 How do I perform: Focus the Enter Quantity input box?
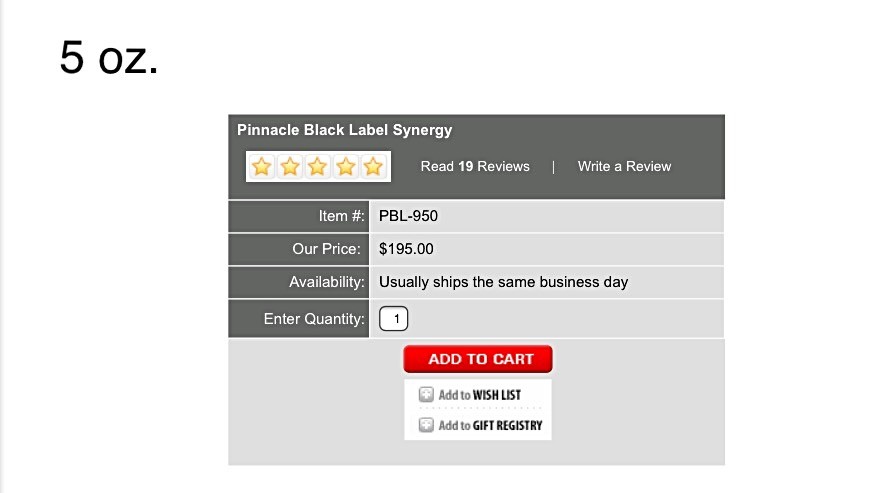pos(394,319)
